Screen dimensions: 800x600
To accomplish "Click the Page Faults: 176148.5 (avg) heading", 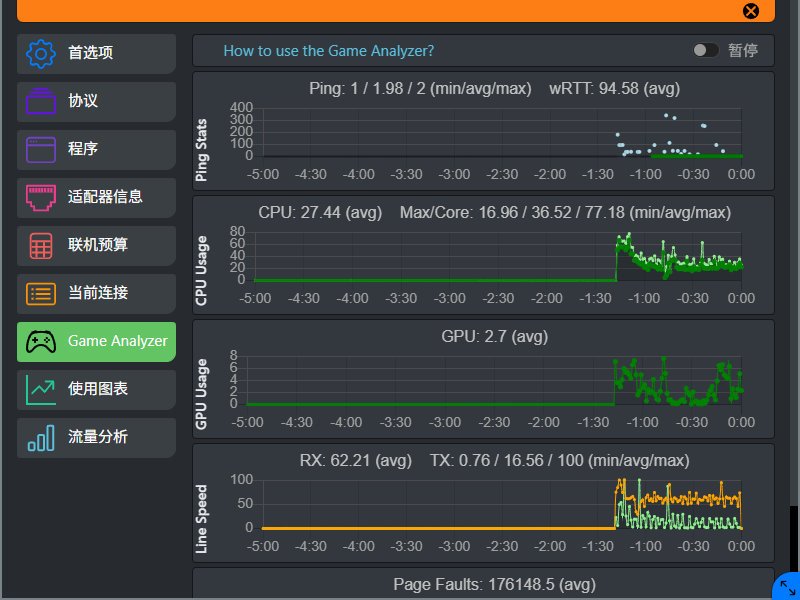I will click(494, 585).
